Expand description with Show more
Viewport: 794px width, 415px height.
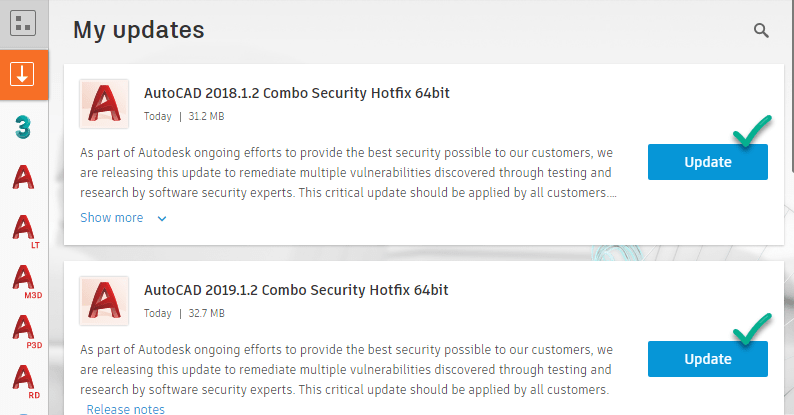pos(112,218)
